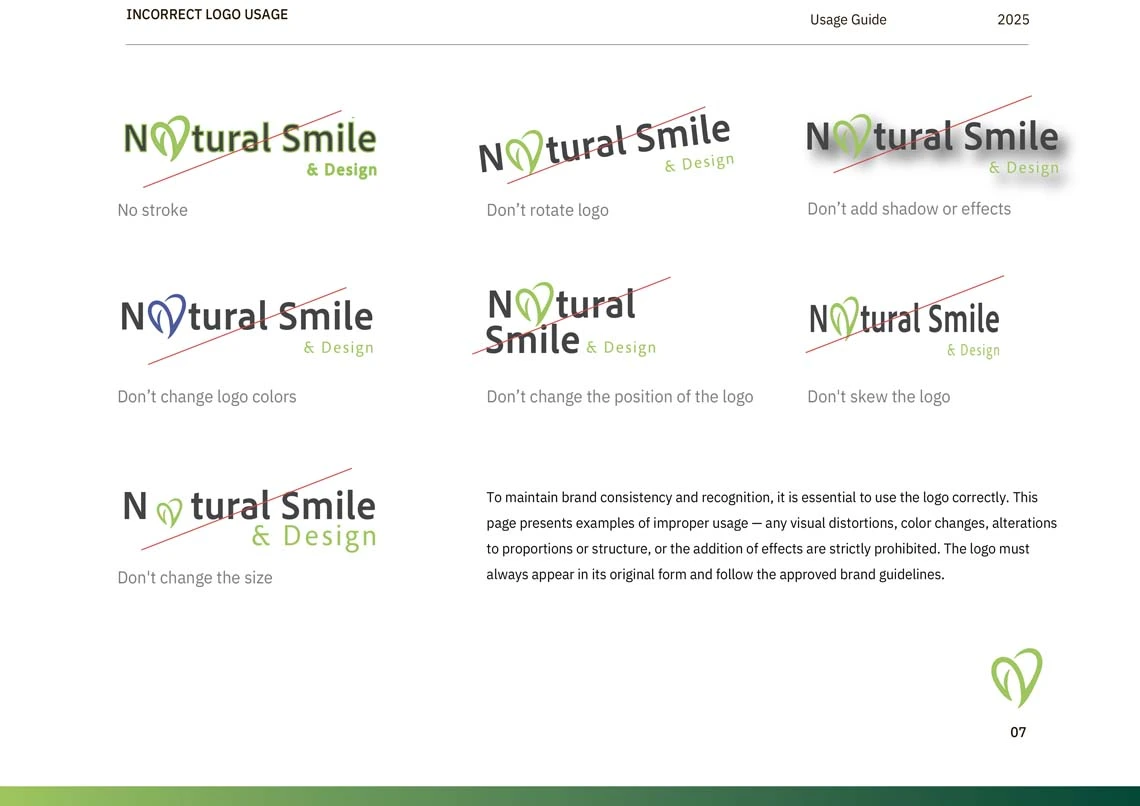Select the resized logo with small heart
Screen dimensions: 1140x806
(x=248, y=510)
